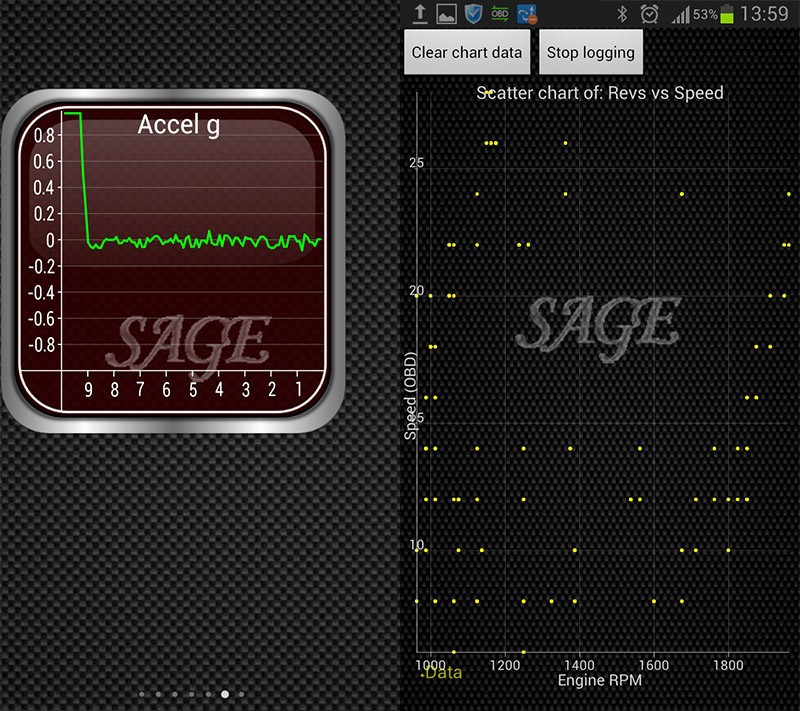Tap the battery level icon

(x=727, y=14)
